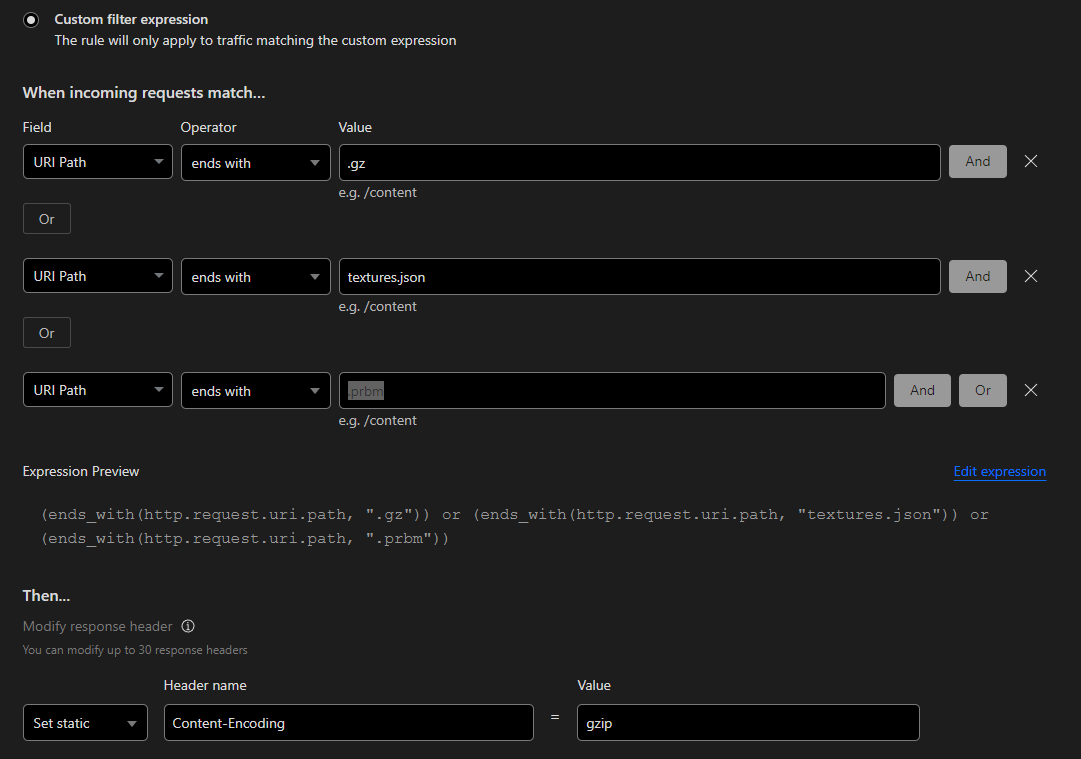This screenshot has width=1081, height=759.
Task: Open Field dropdown for the .gz row
Action: click(98, 162)
